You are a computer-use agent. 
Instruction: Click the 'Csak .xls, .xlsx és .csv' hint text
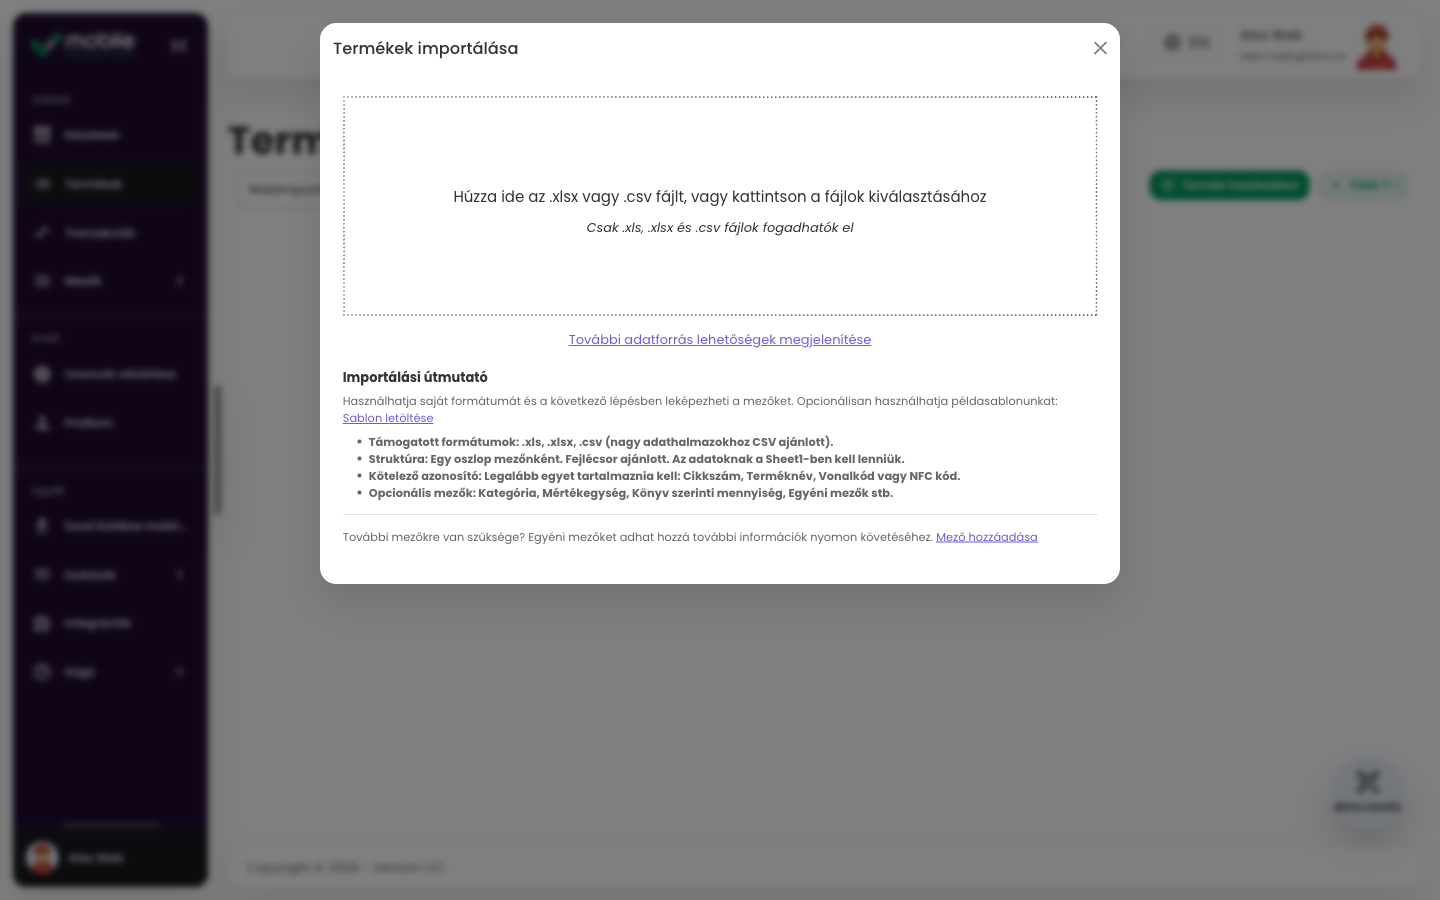[x=720, y=228]
